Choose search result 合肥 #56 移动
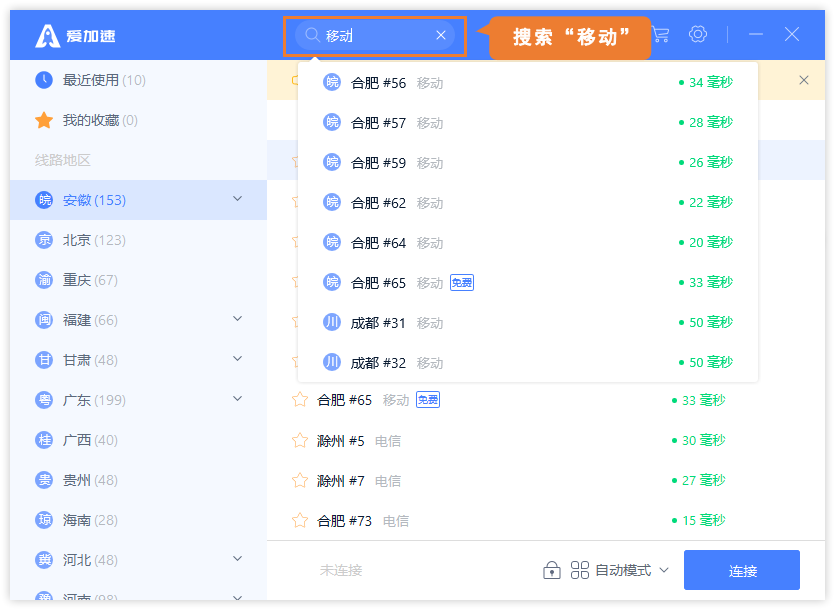 pos(528,83)
